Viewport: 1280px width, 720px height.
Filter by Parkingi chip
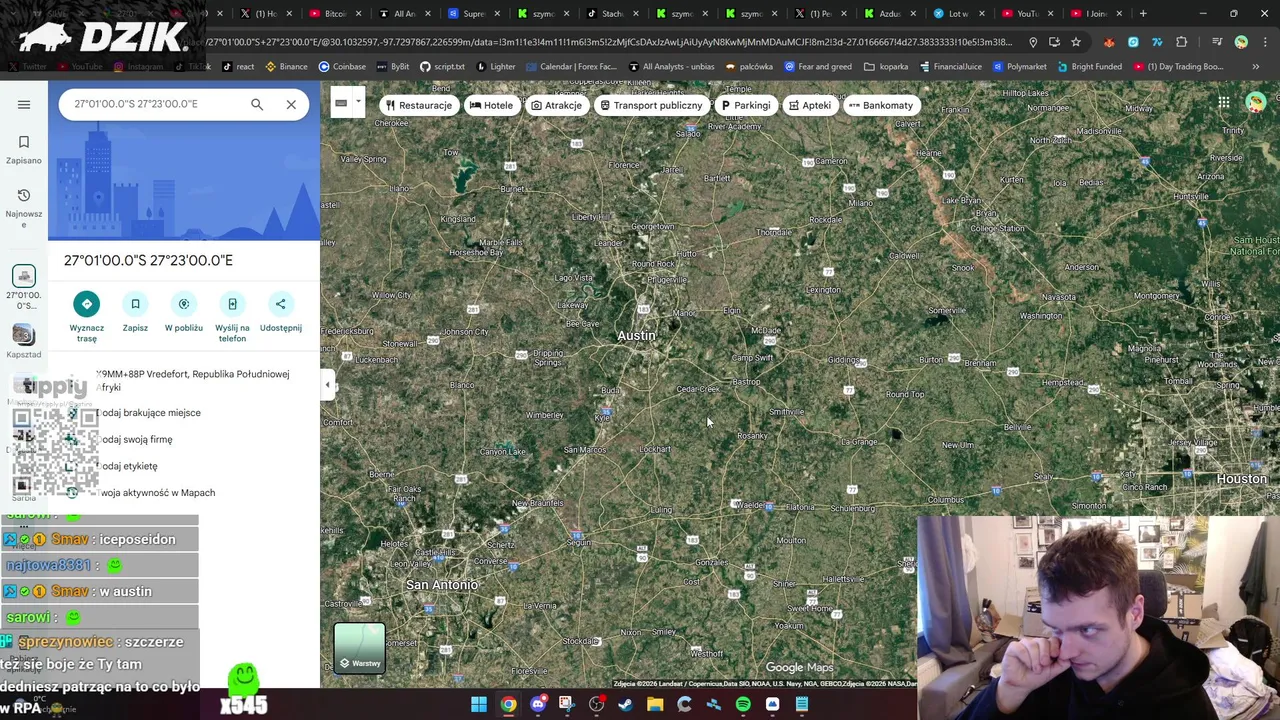pyautogui.click(x=746, y=105)
